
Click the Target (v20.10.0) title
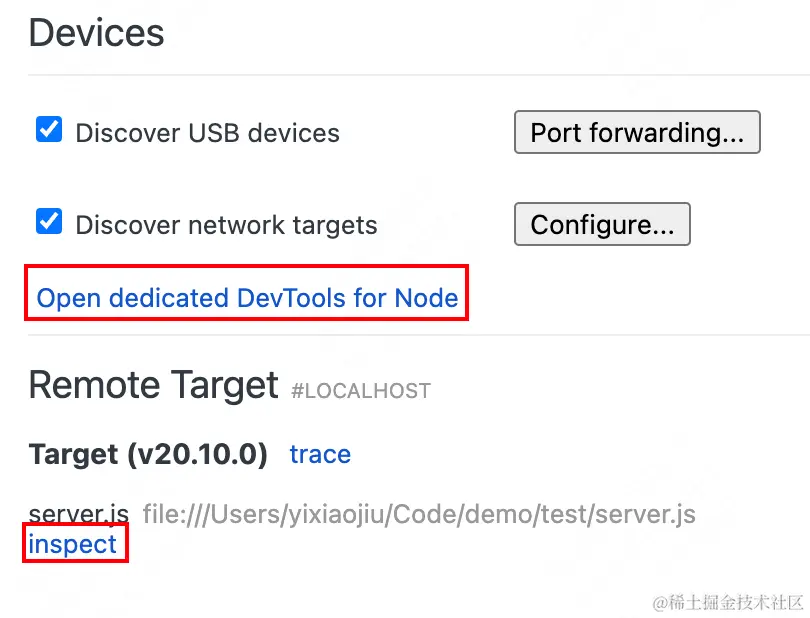pyautogui.click(x=148, y=455)
